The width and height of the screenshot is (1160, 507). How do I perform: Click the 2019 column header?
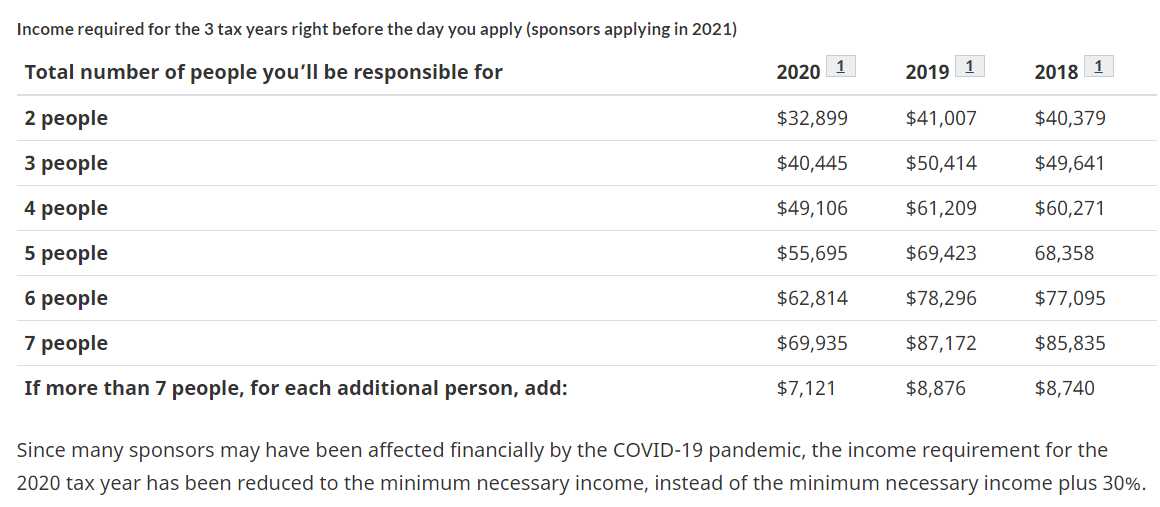[928, 72]
